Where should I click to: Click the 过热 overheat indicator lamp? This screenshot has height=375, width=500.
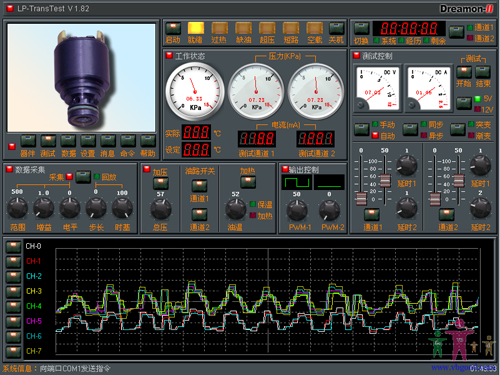(220, 28)
